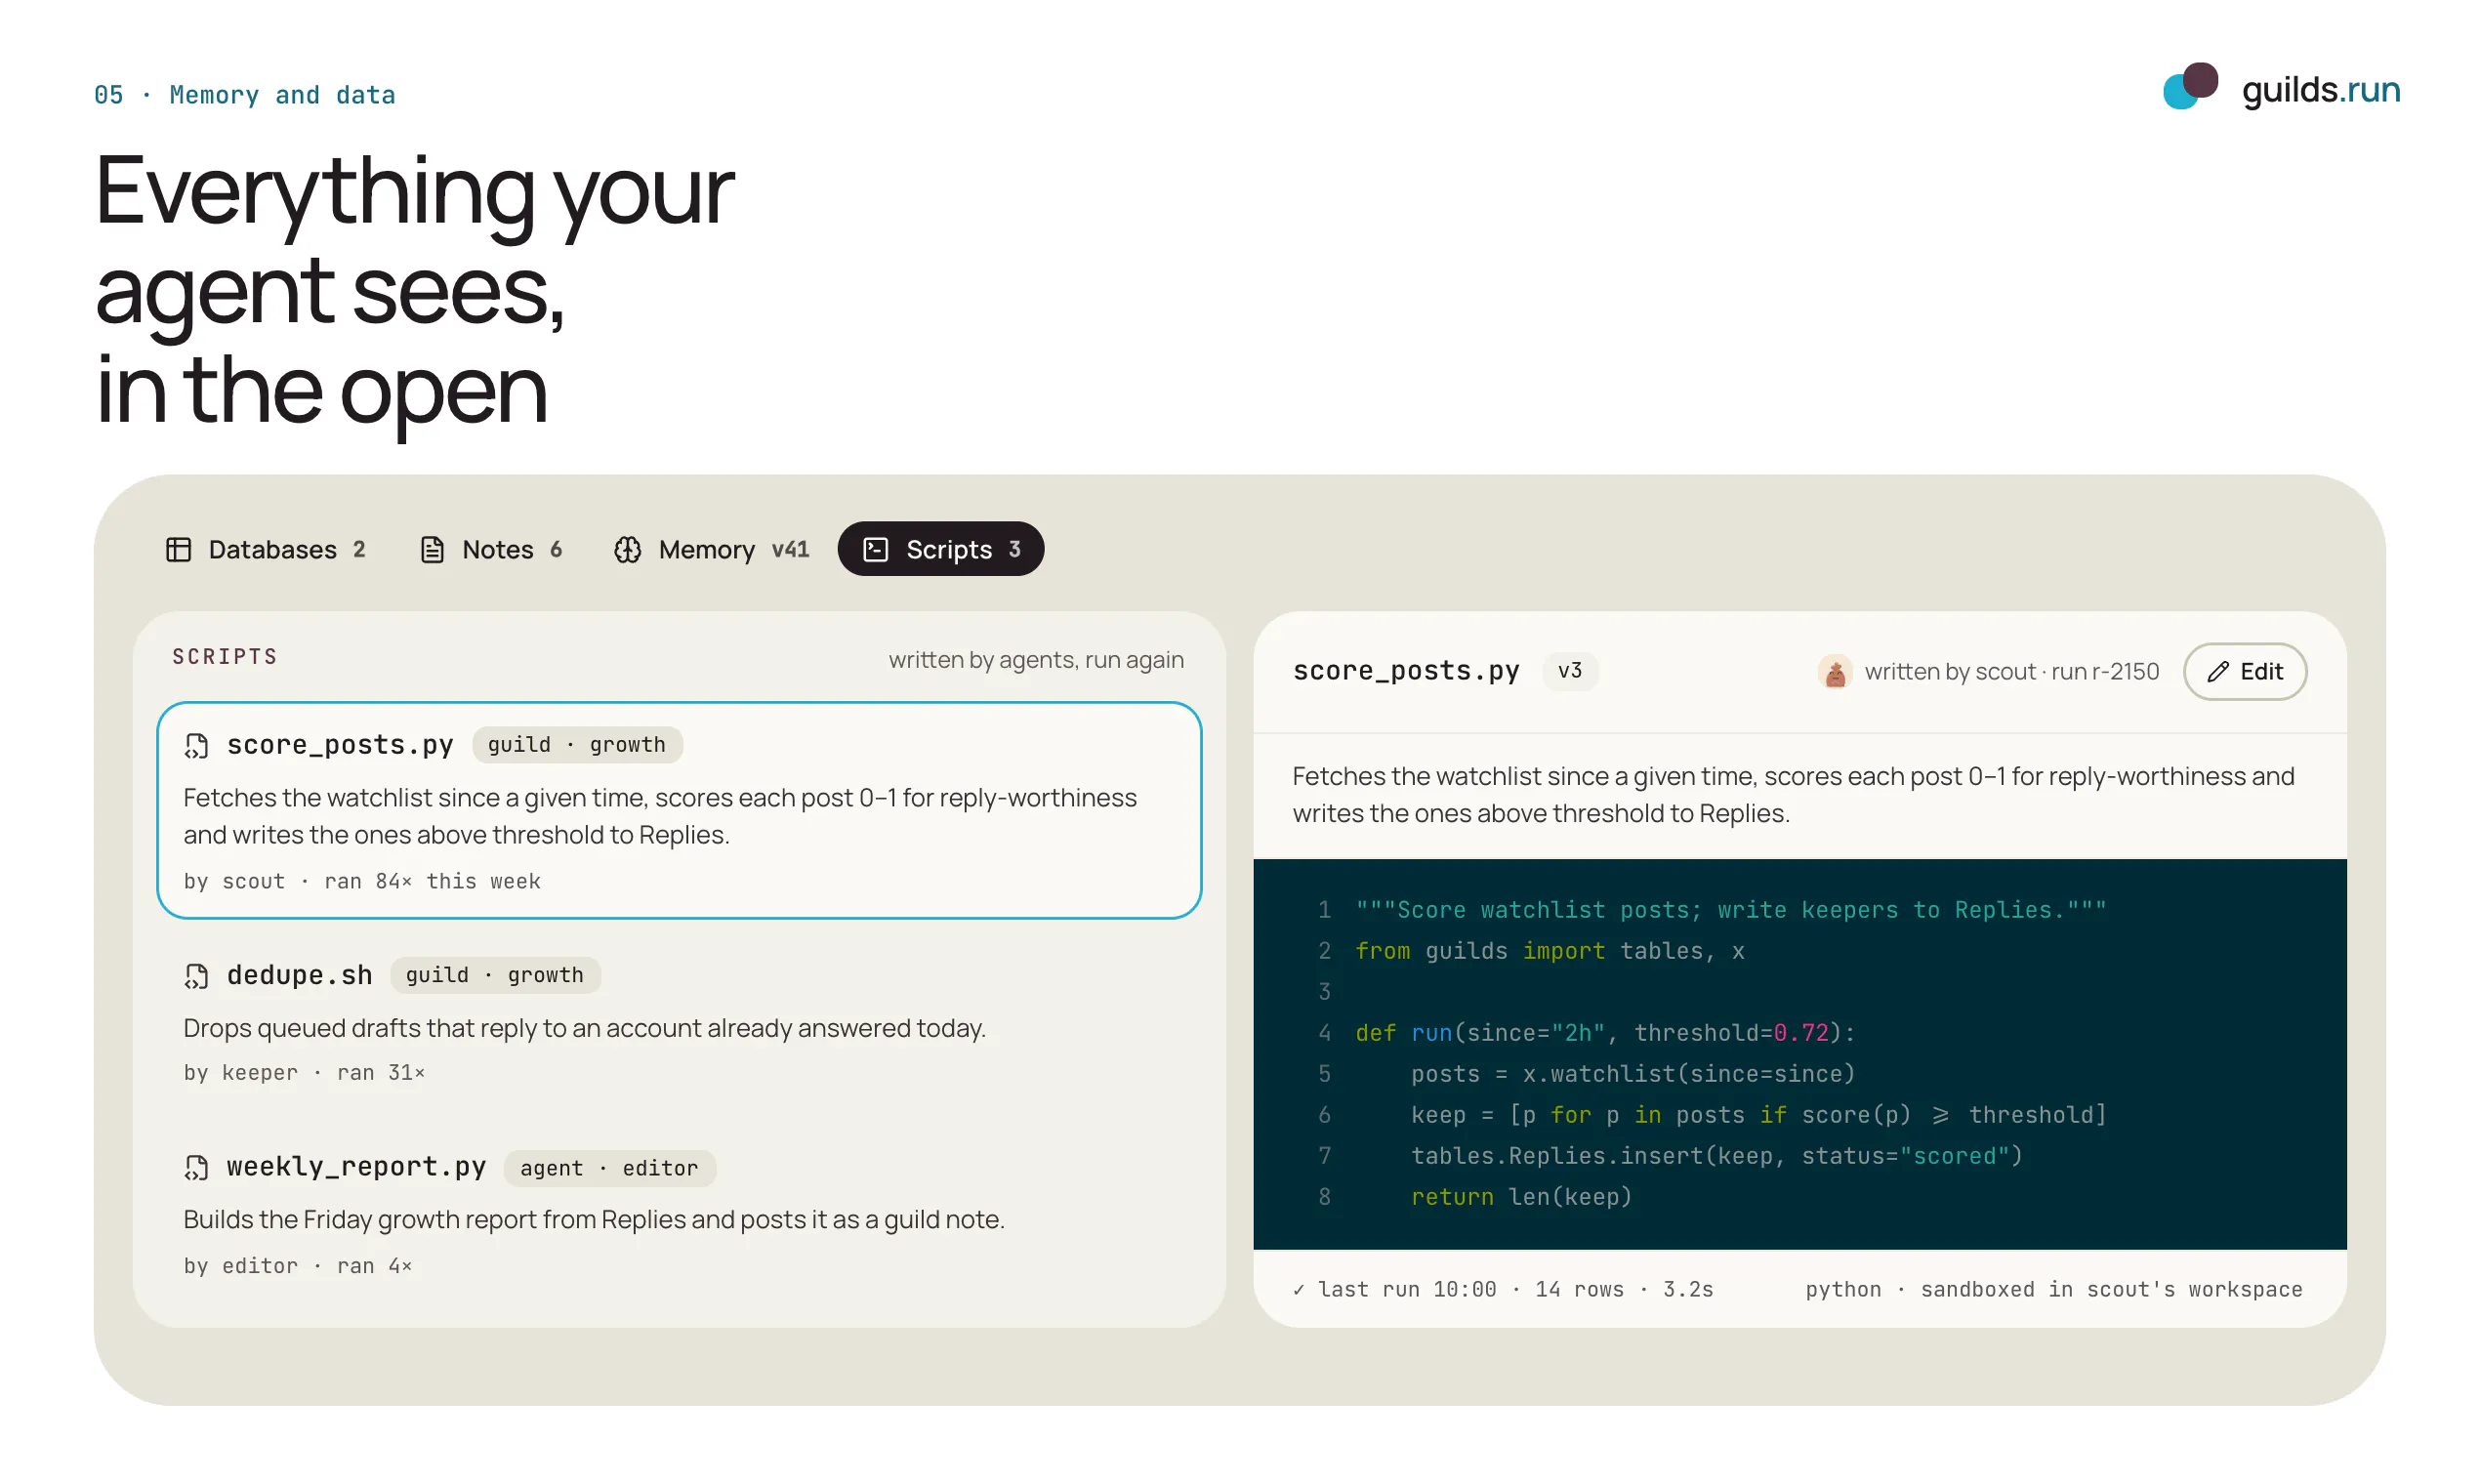This screenshot has width=2480, height=1484.
Task: Select the score_posts.py script card
Action: (679, 810)
